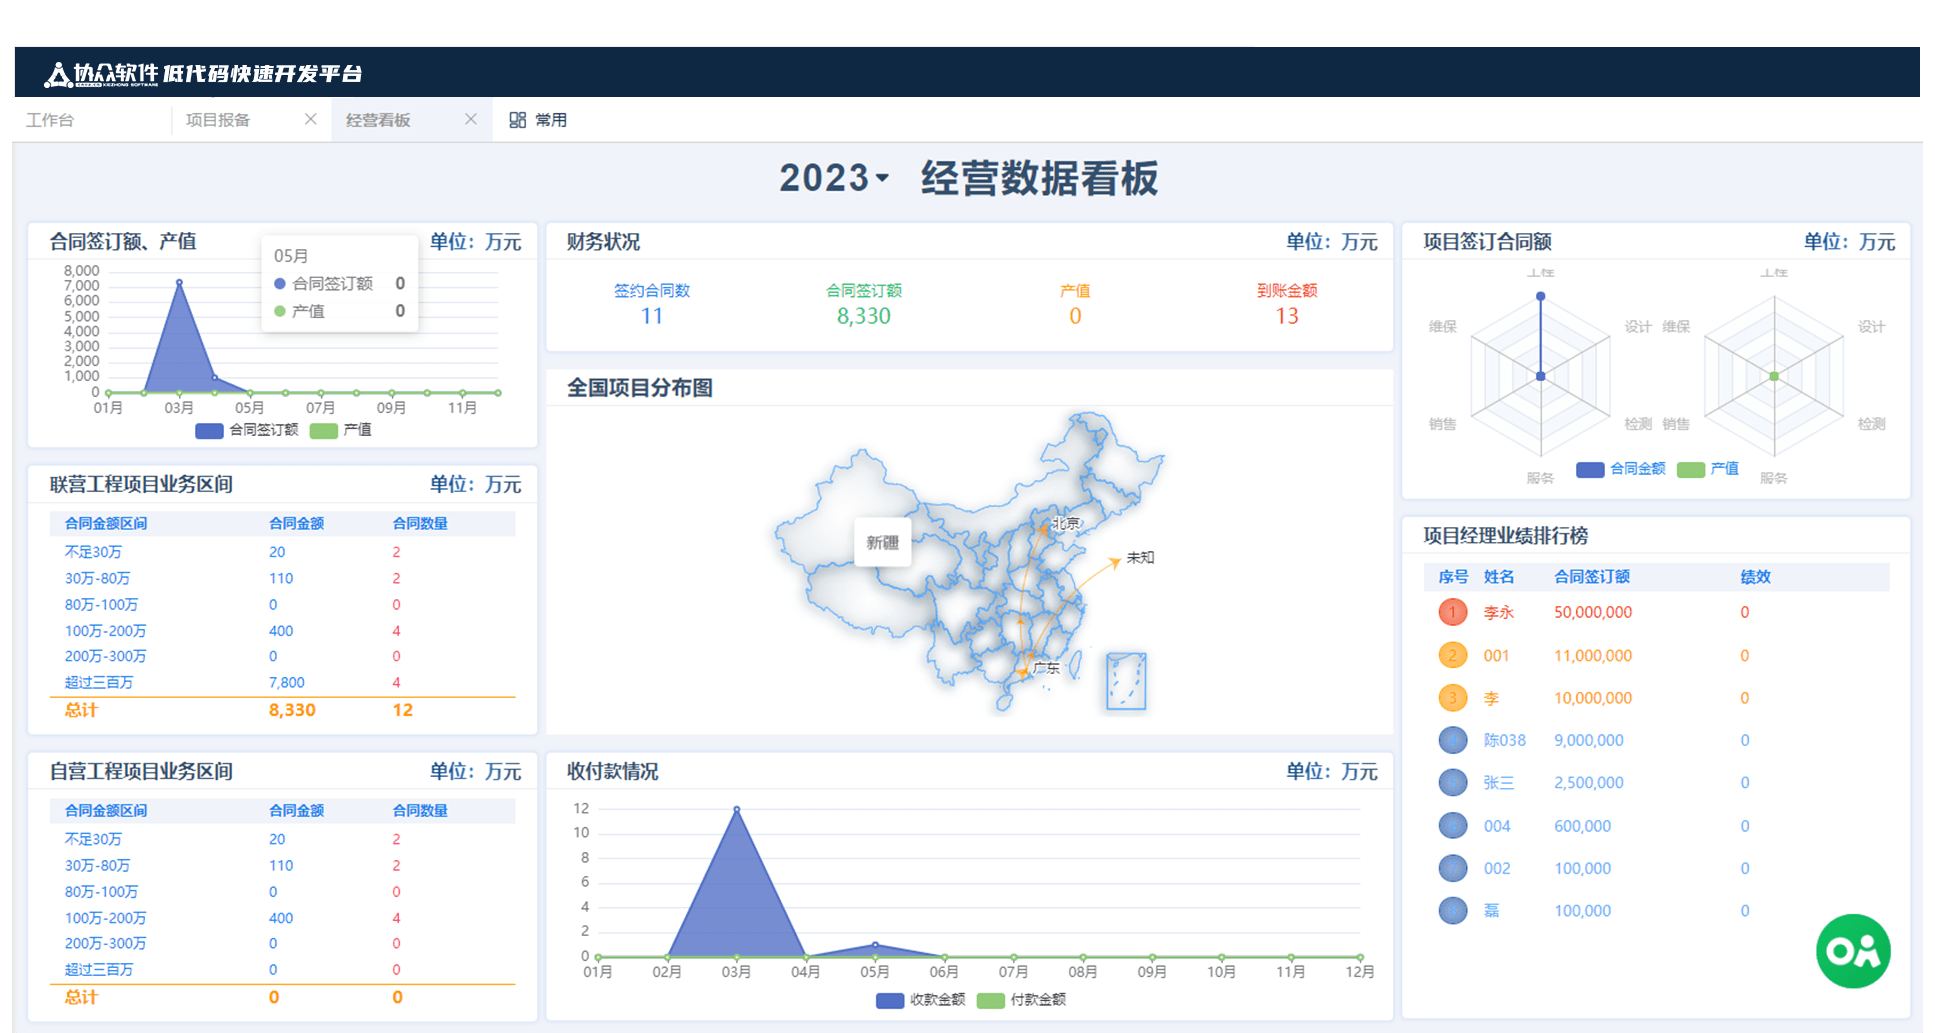
Task: Click the South China Sea inset map
Action: [1126, 682]
